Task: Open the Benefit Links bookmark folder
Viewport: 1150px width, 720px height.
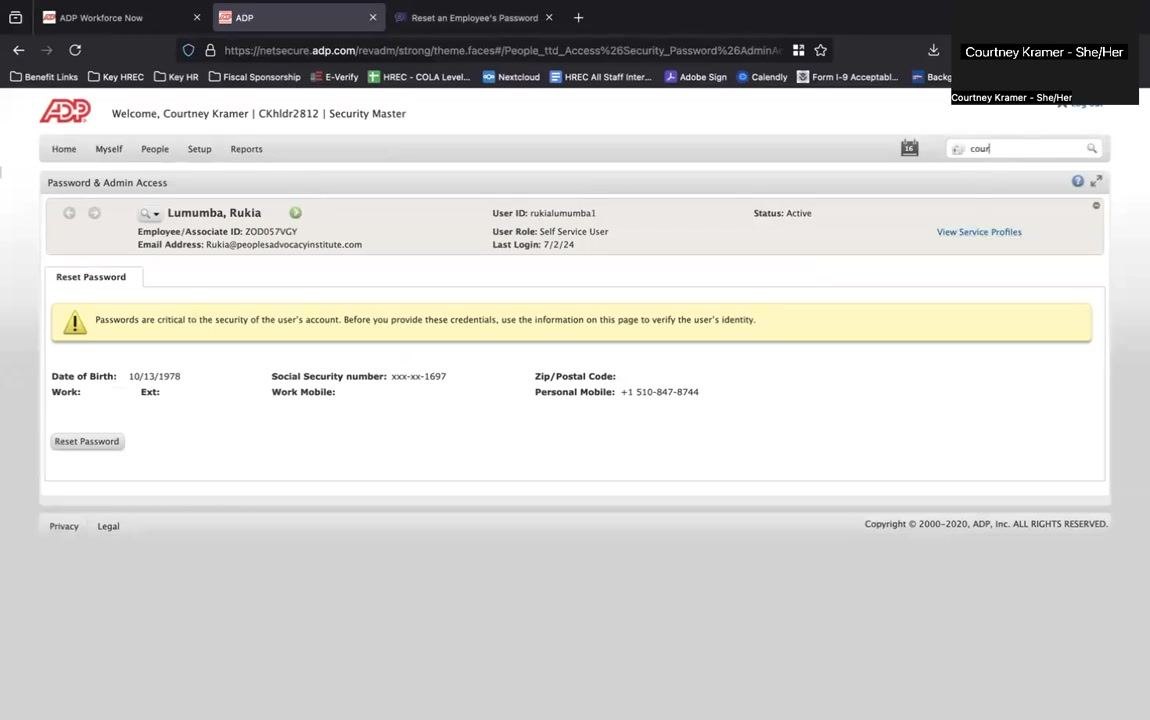Action: coord(44,77)
